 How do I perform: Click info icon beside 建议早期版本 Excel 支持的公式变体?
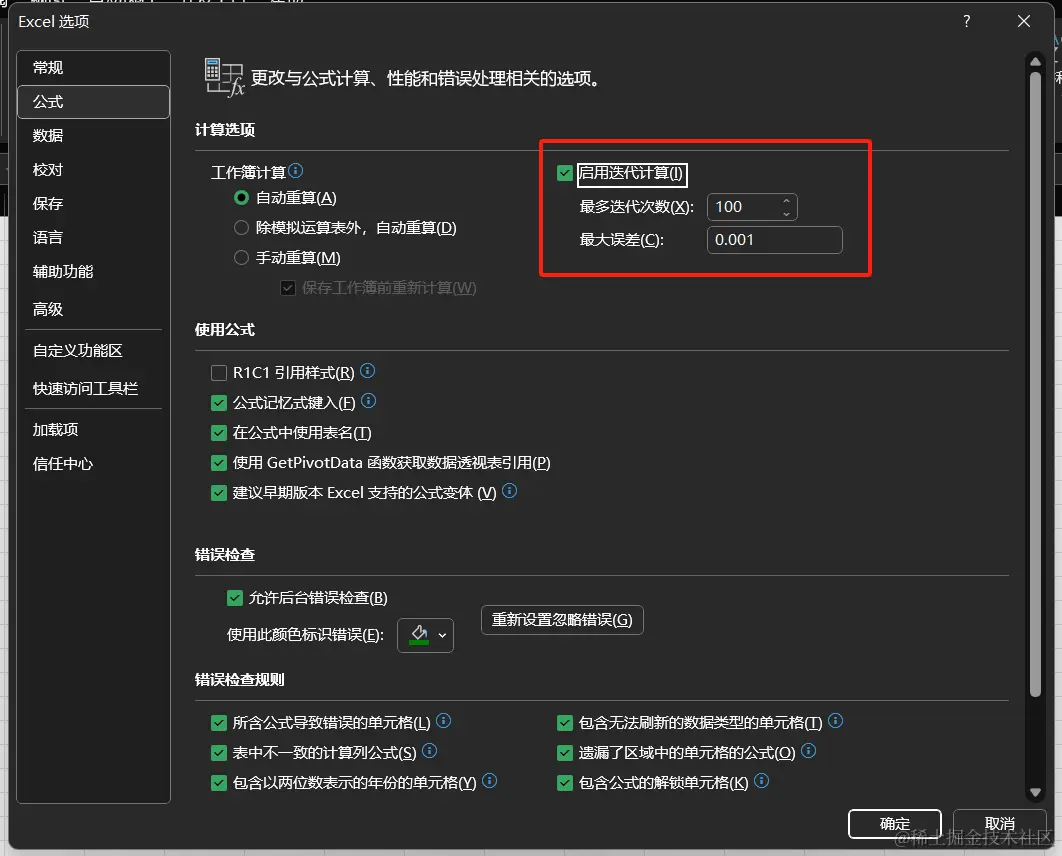click(510, 491)
